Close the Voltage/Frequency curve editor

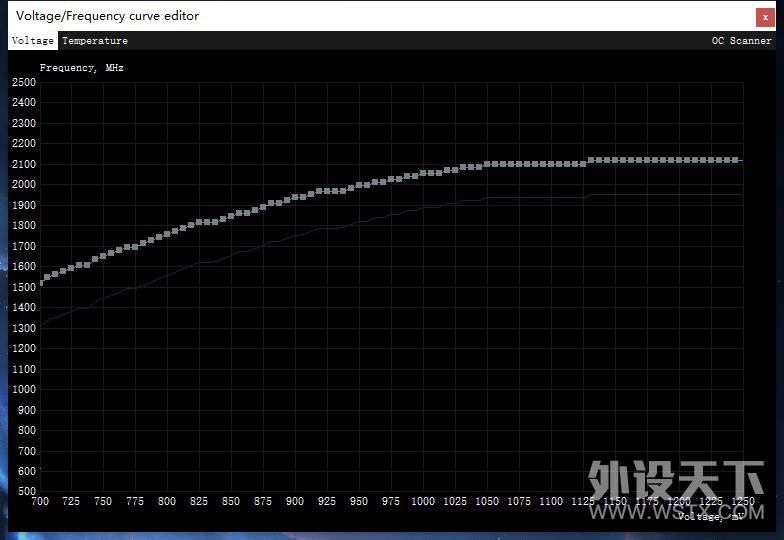coord(765,18)
